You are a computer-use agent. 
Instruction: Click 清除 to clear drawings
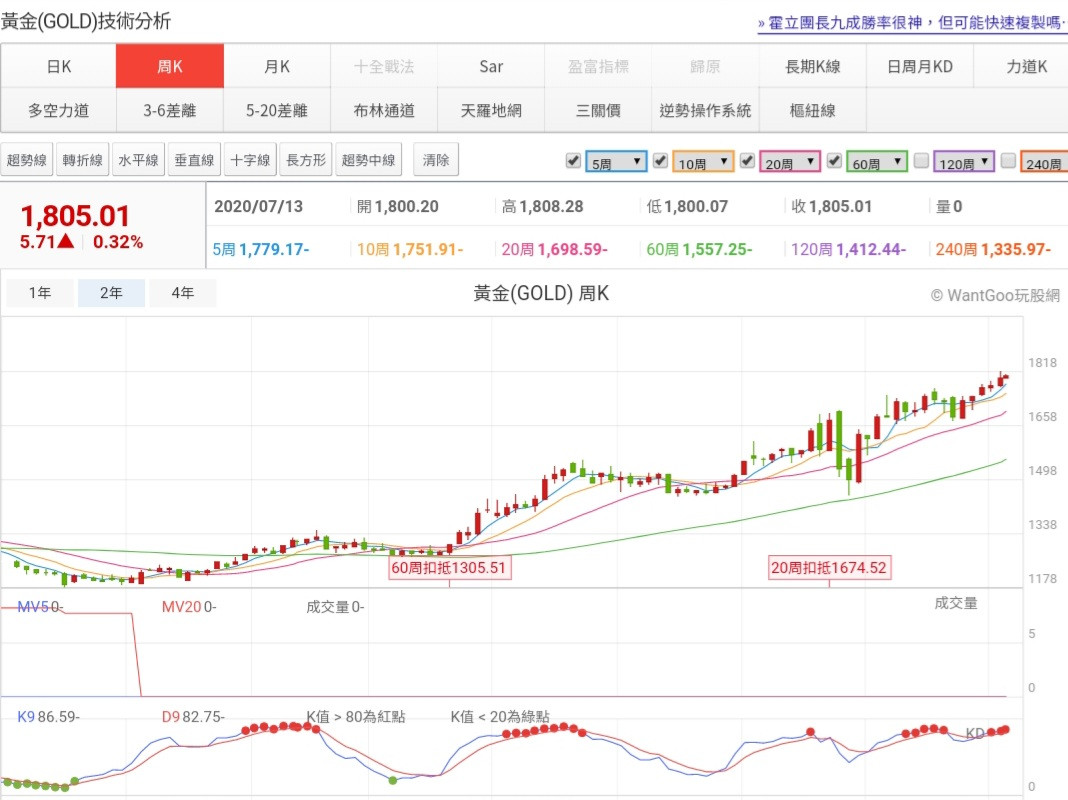pos(436,160)
